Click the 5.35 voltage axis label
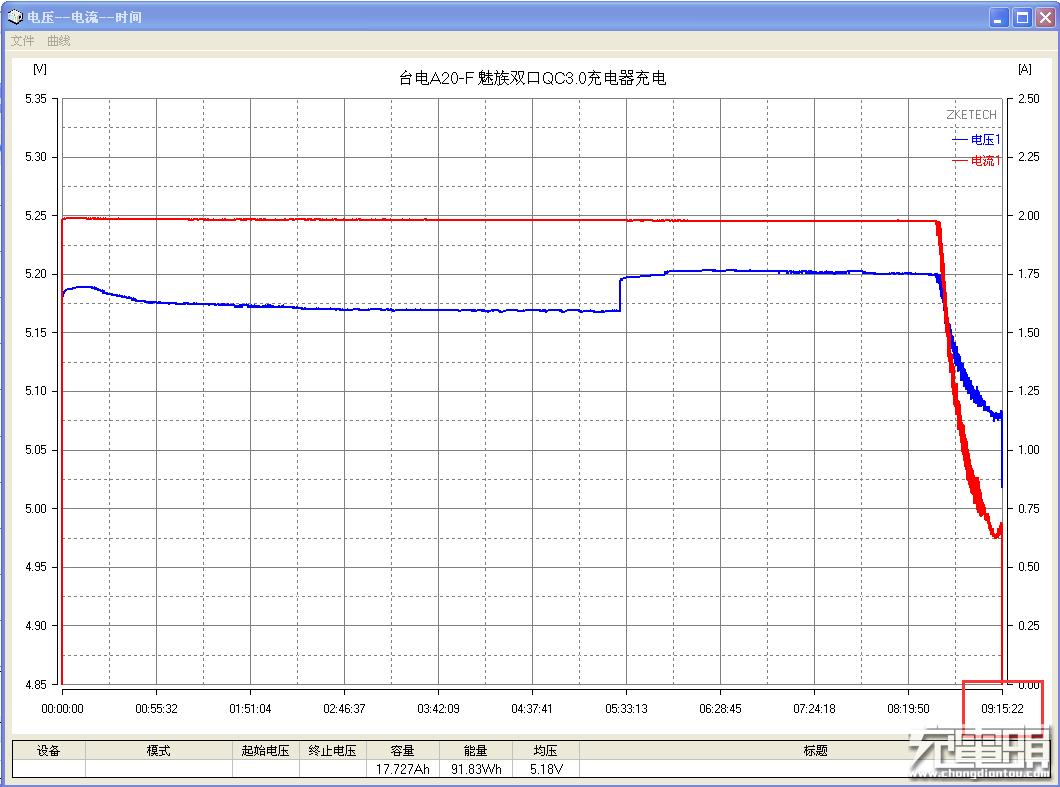1060x787 pixels. tap(36, 99)
